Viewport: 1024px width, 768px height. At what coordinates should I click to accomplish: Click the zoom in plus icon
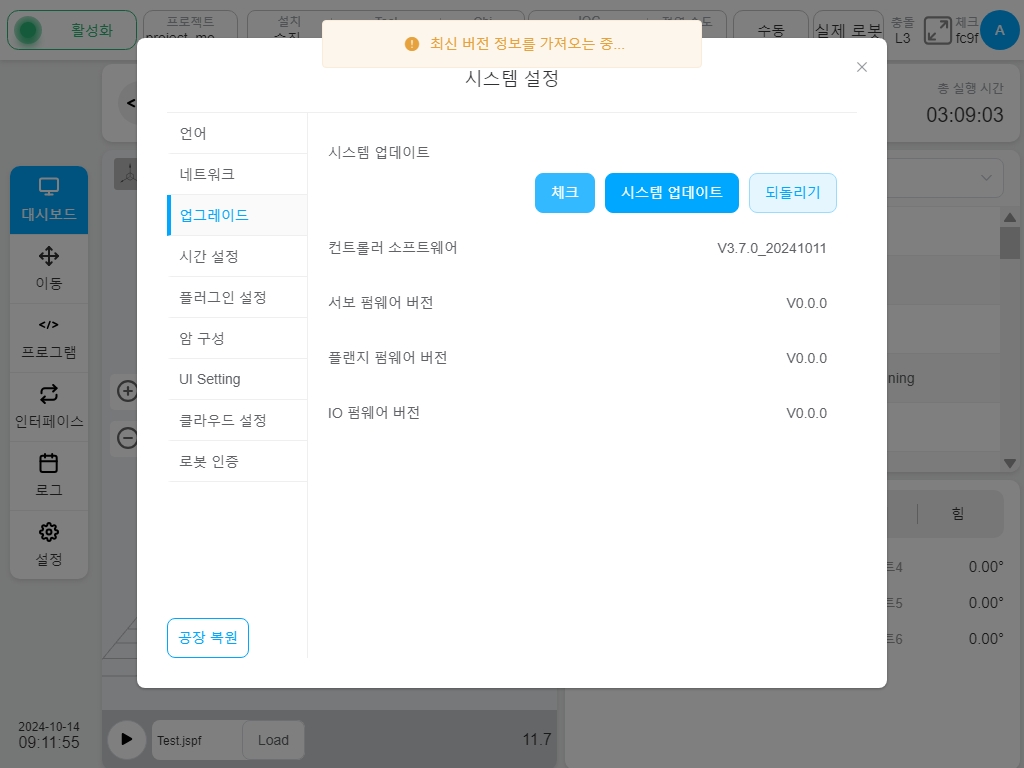127,391
